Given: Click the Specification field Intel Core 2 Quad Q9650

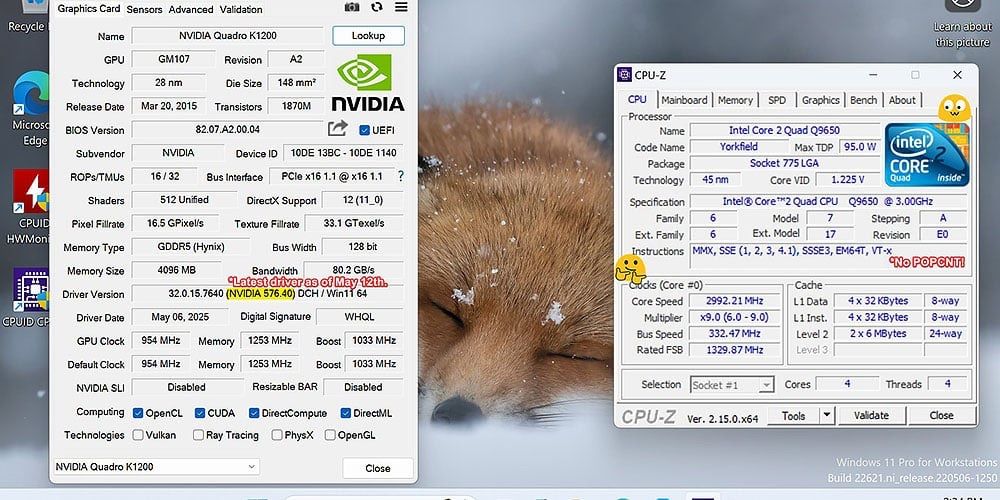Looking at the screenshot, I should (x=828, y=202).
